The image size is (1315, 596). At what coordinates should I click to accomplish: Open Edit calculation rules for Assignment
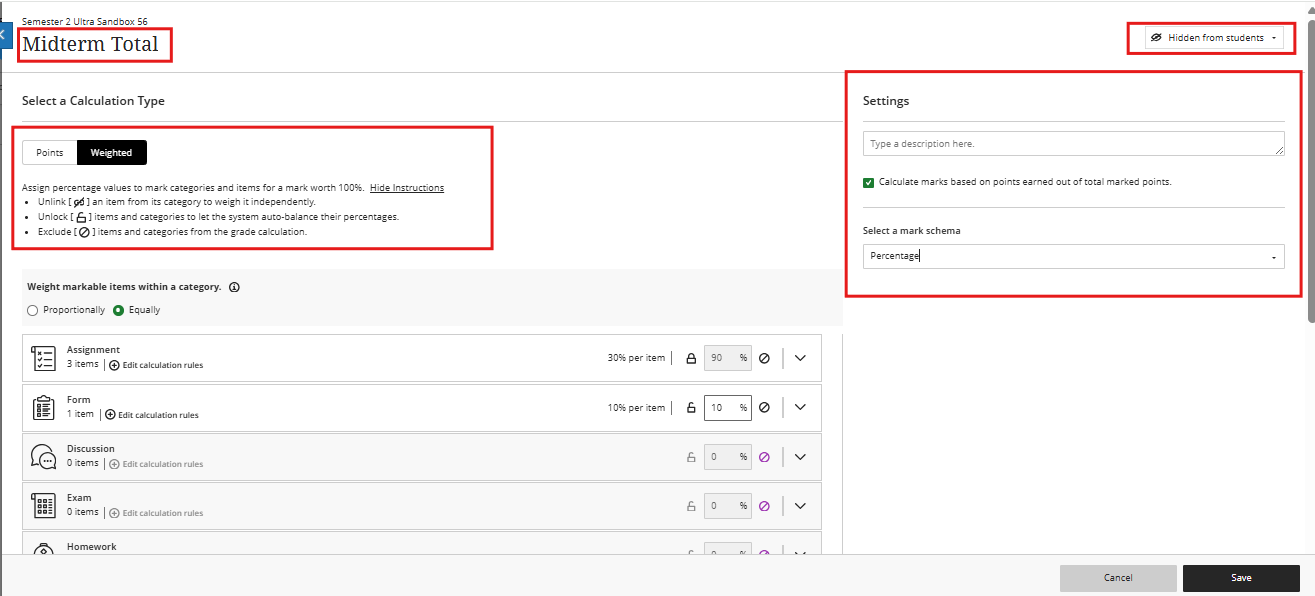point(156,365)
